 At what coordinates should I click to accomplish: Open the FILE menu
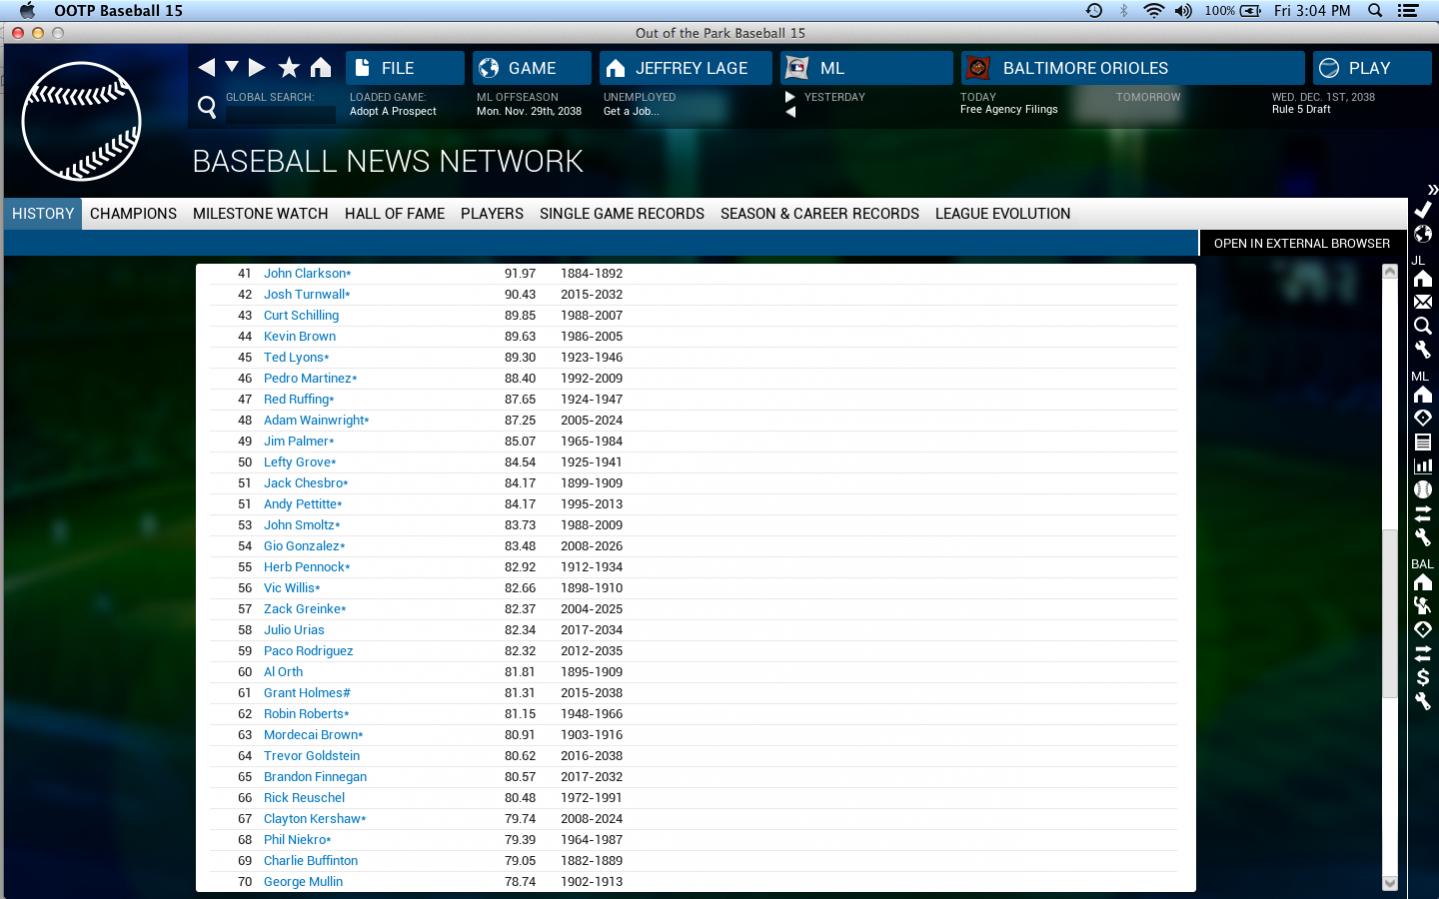point(405,68)
